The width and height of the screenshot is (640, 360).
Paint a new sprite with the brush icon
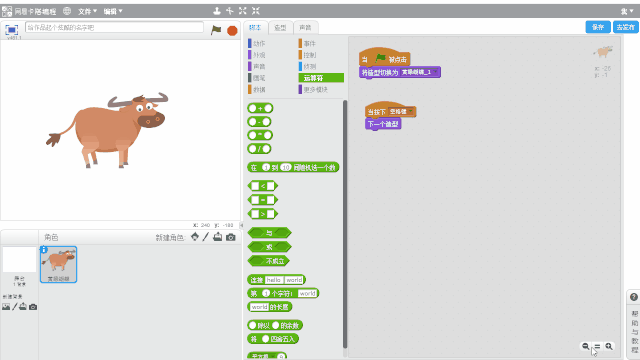point(206,237)
